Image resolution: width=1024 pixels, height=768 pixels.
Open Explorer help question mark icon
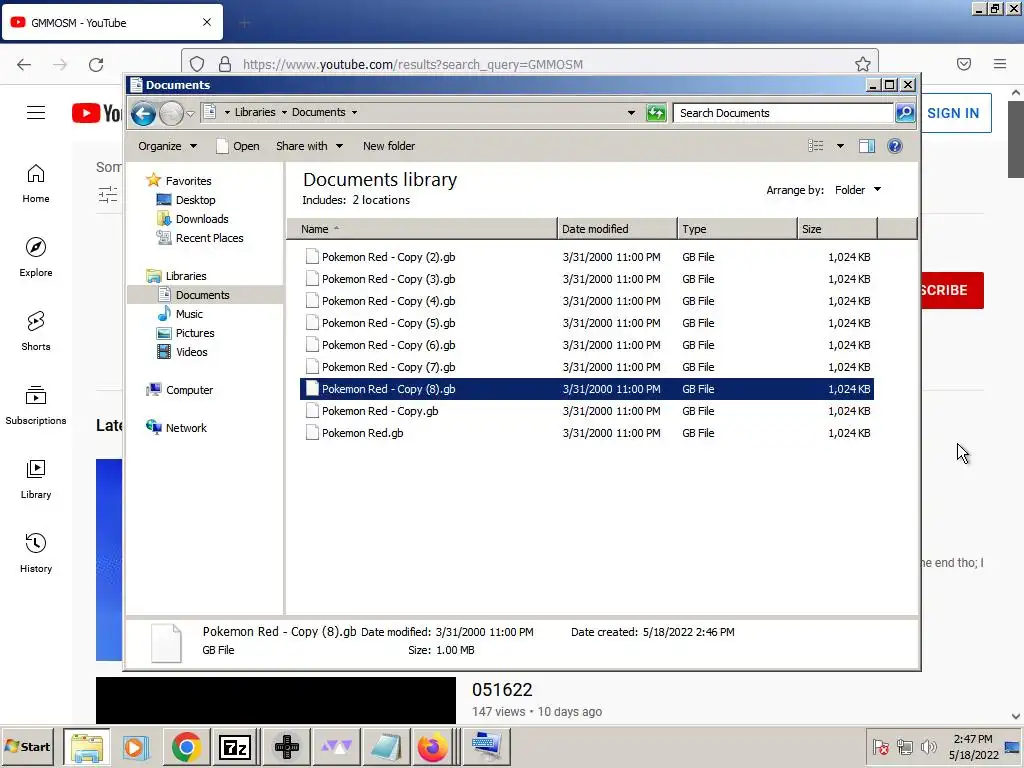[895, 146]
